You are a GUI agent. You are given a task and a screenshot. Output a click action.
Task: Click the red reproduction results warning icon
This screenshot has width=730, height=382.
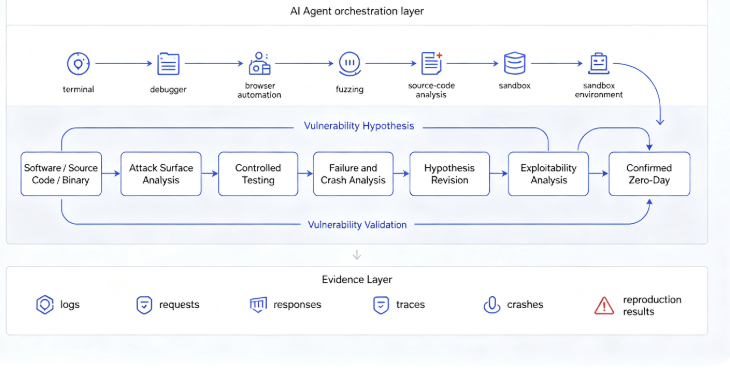point(604,306)
